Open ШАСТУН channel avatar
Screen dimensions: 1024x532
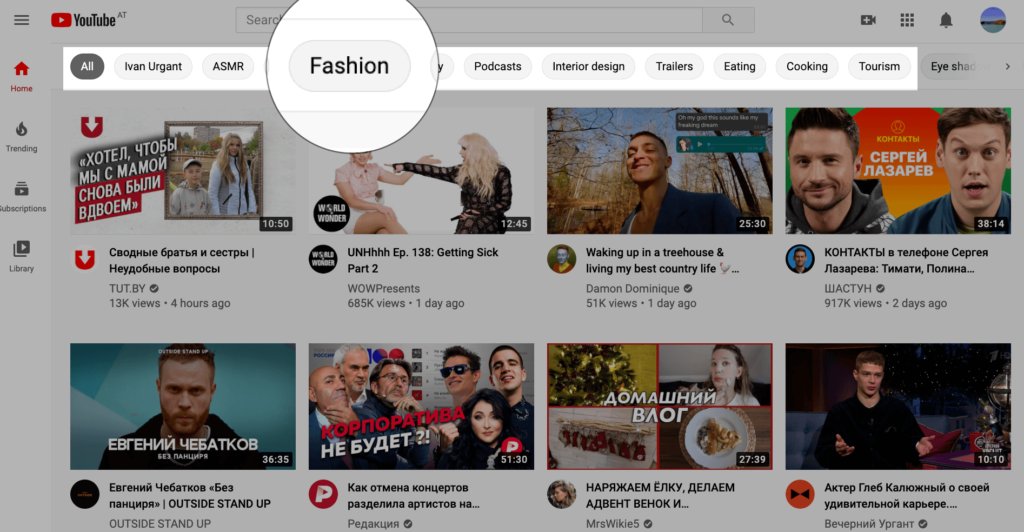click(x=800, y=260)
